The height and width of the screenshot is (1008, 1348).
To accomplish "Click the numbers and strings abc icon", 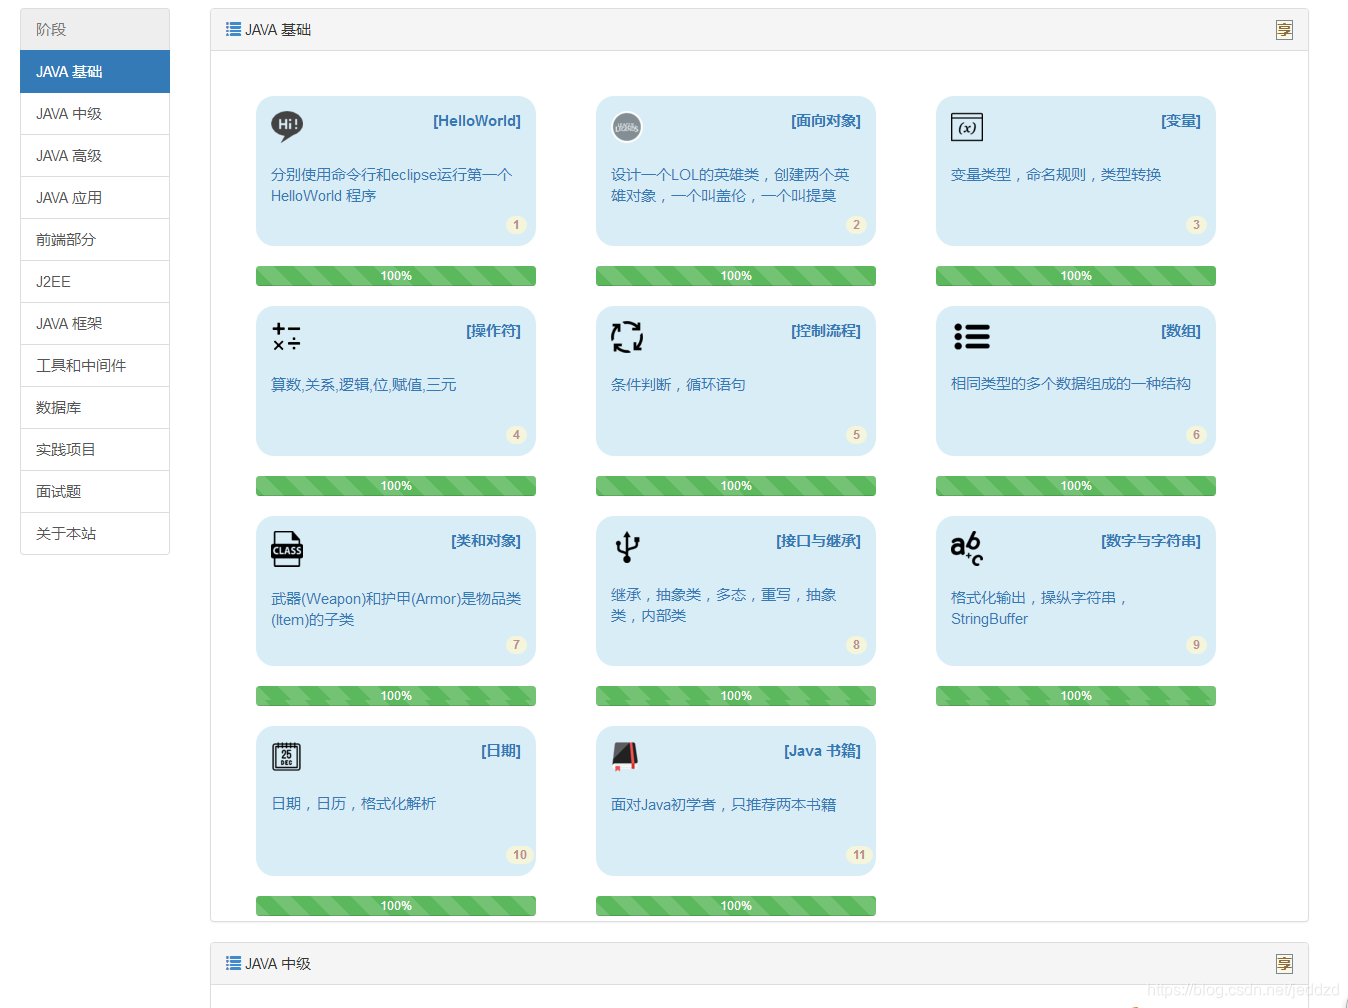I will (967, 548).
